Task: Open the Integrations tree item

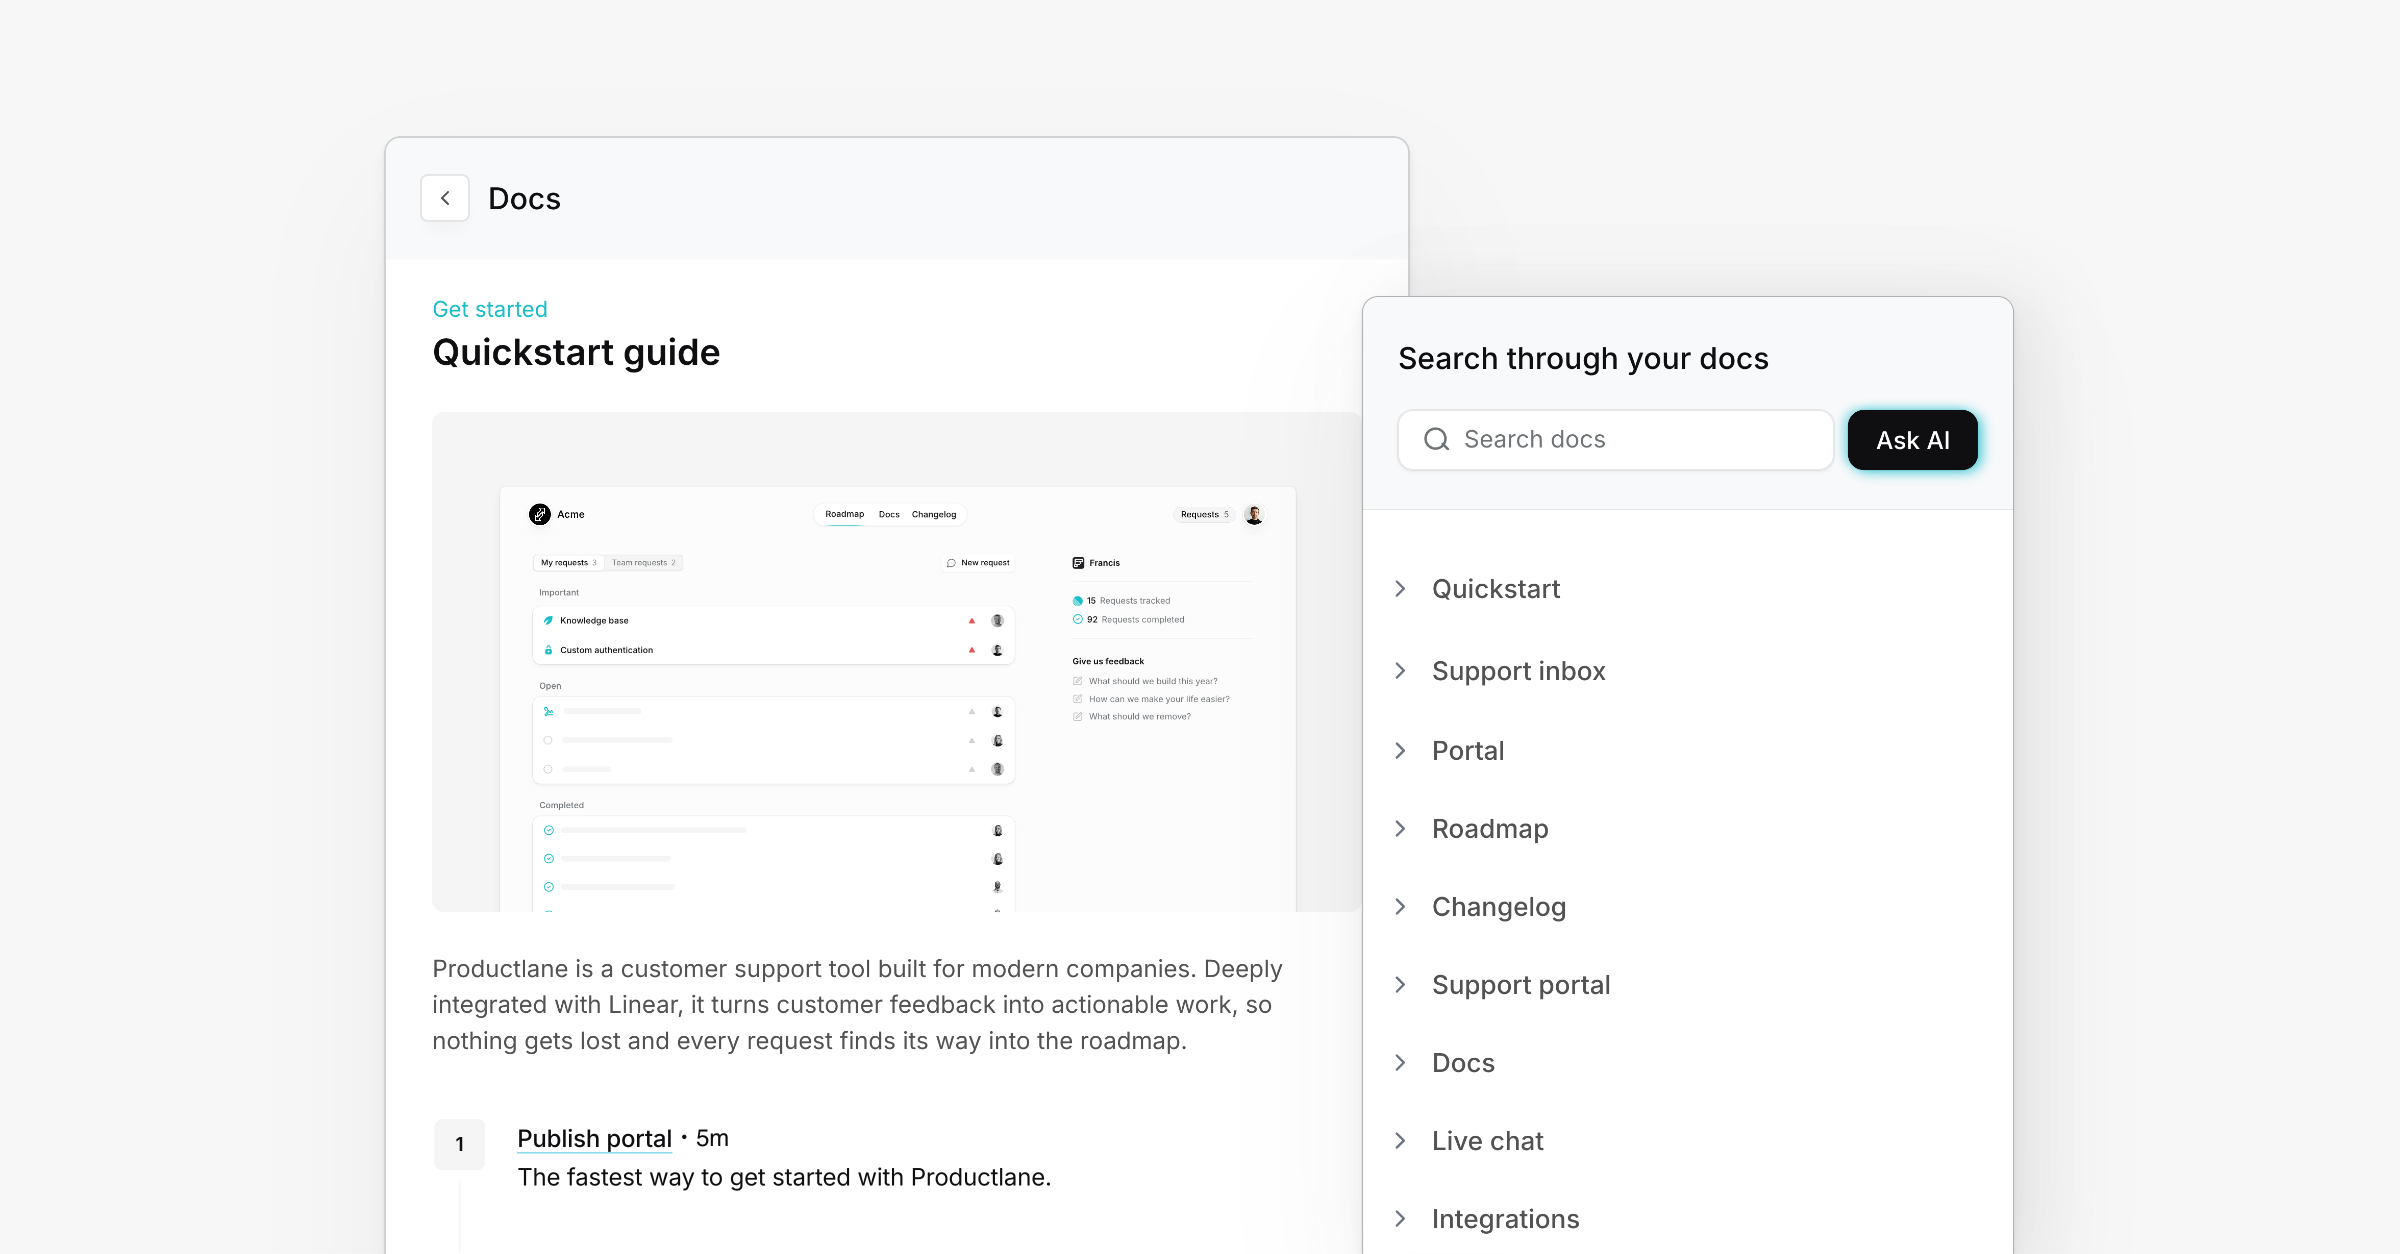Action: [1505, 1219]
